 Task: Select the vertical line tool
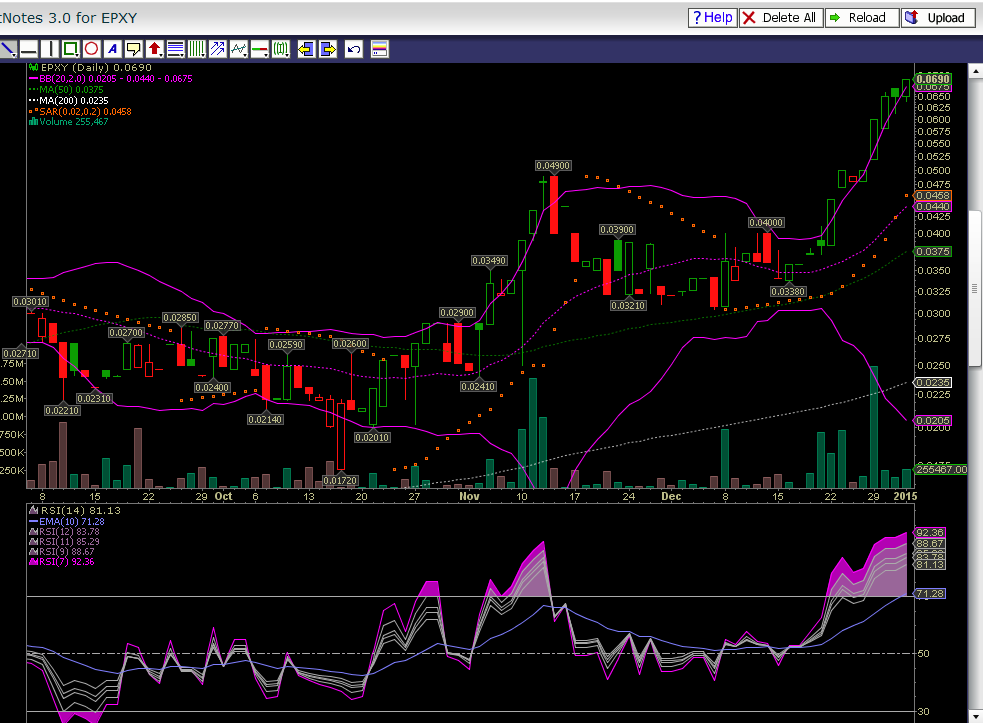point(50,49)
